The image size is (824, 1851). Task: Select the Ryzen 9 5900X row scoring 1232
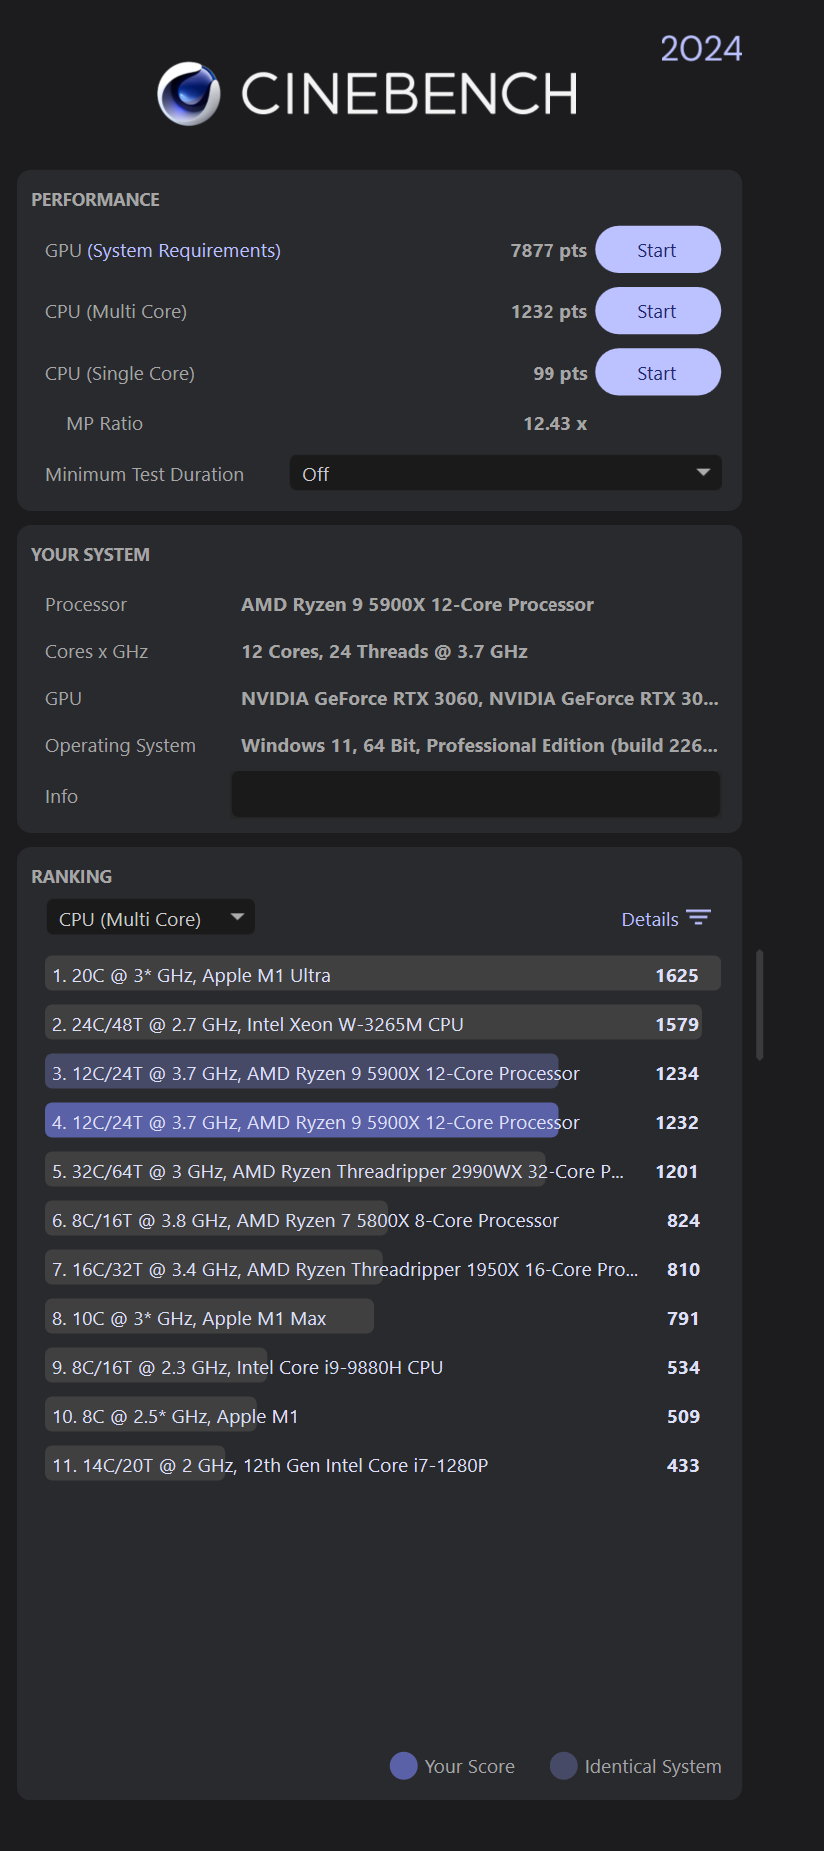[x=383, y=1122]
